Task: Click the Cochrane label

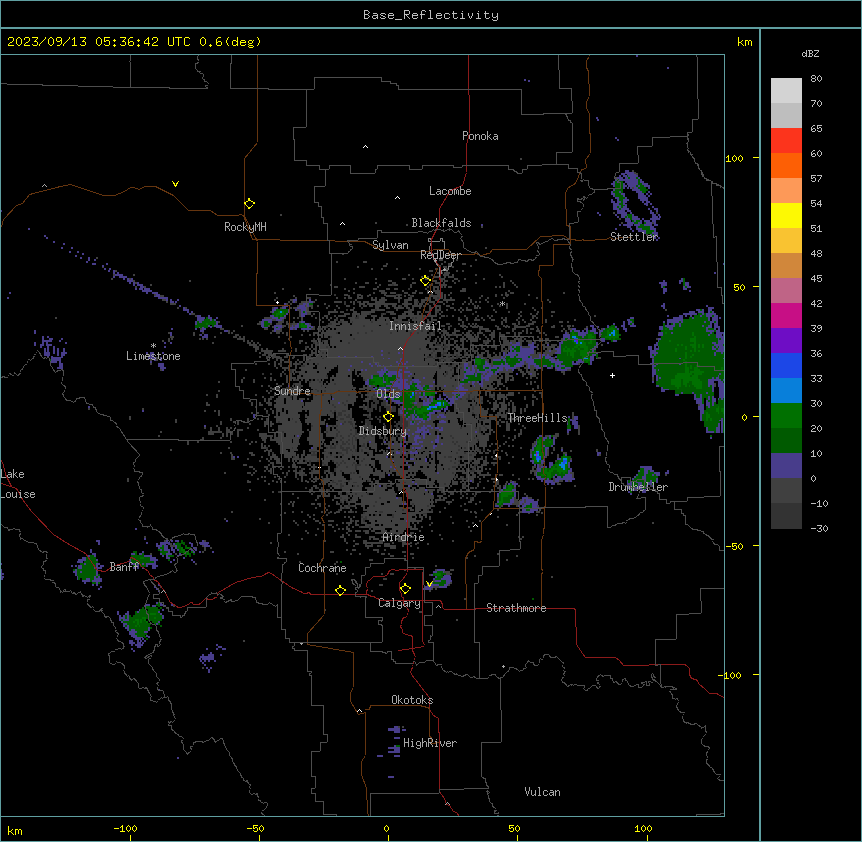Action: (322, 568)
